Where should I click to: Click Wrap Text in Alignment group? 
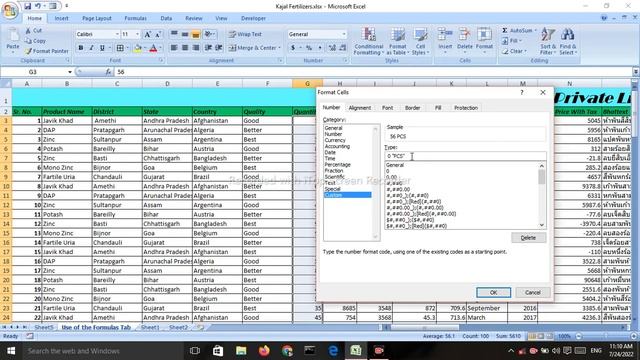245,34
